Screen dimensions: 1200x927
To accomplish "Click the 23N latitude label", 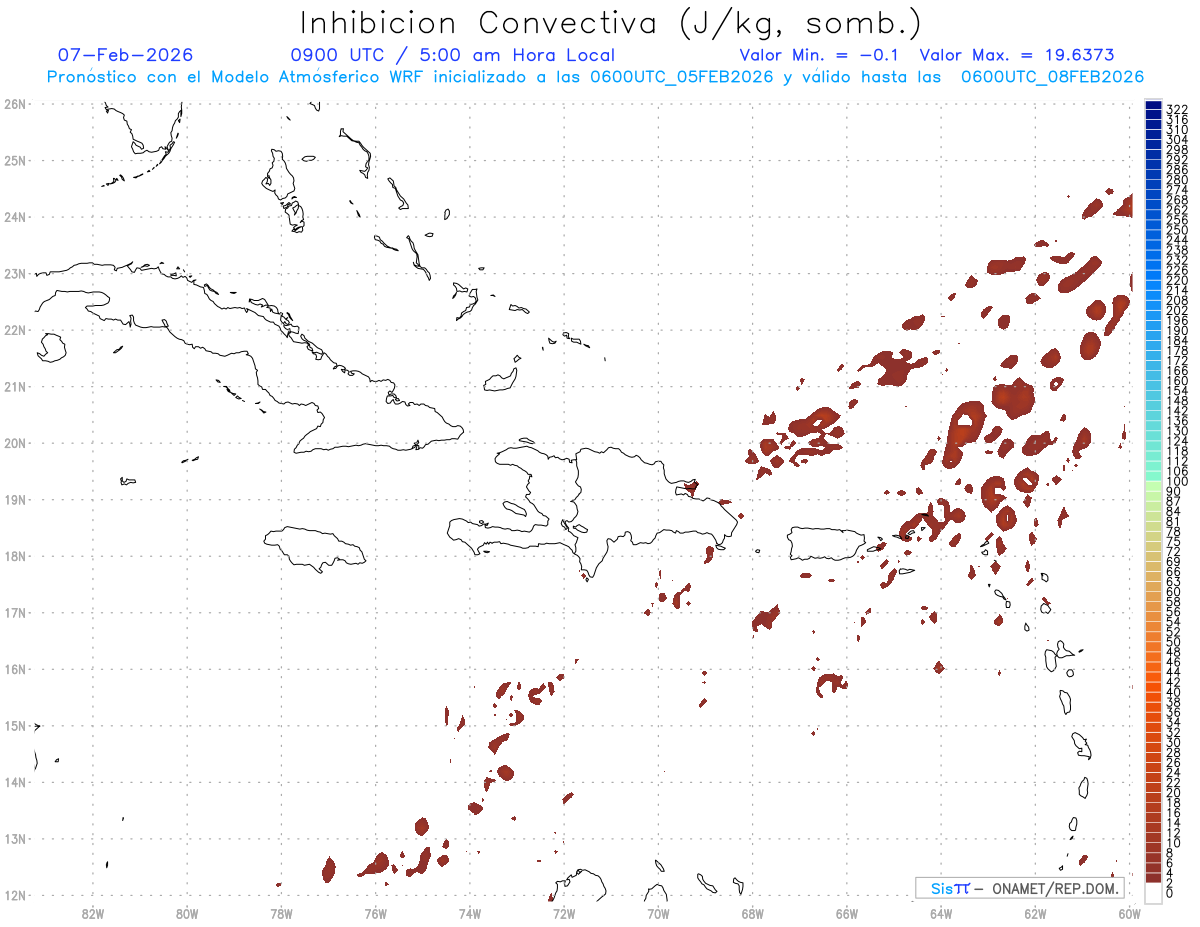I will tap(15, 273).
